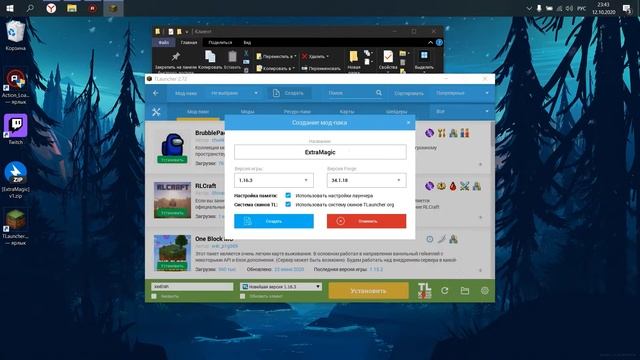Click the refresh icon in the green bar
The width and height of the screenshot is (640, 360).
coord(445,291)
